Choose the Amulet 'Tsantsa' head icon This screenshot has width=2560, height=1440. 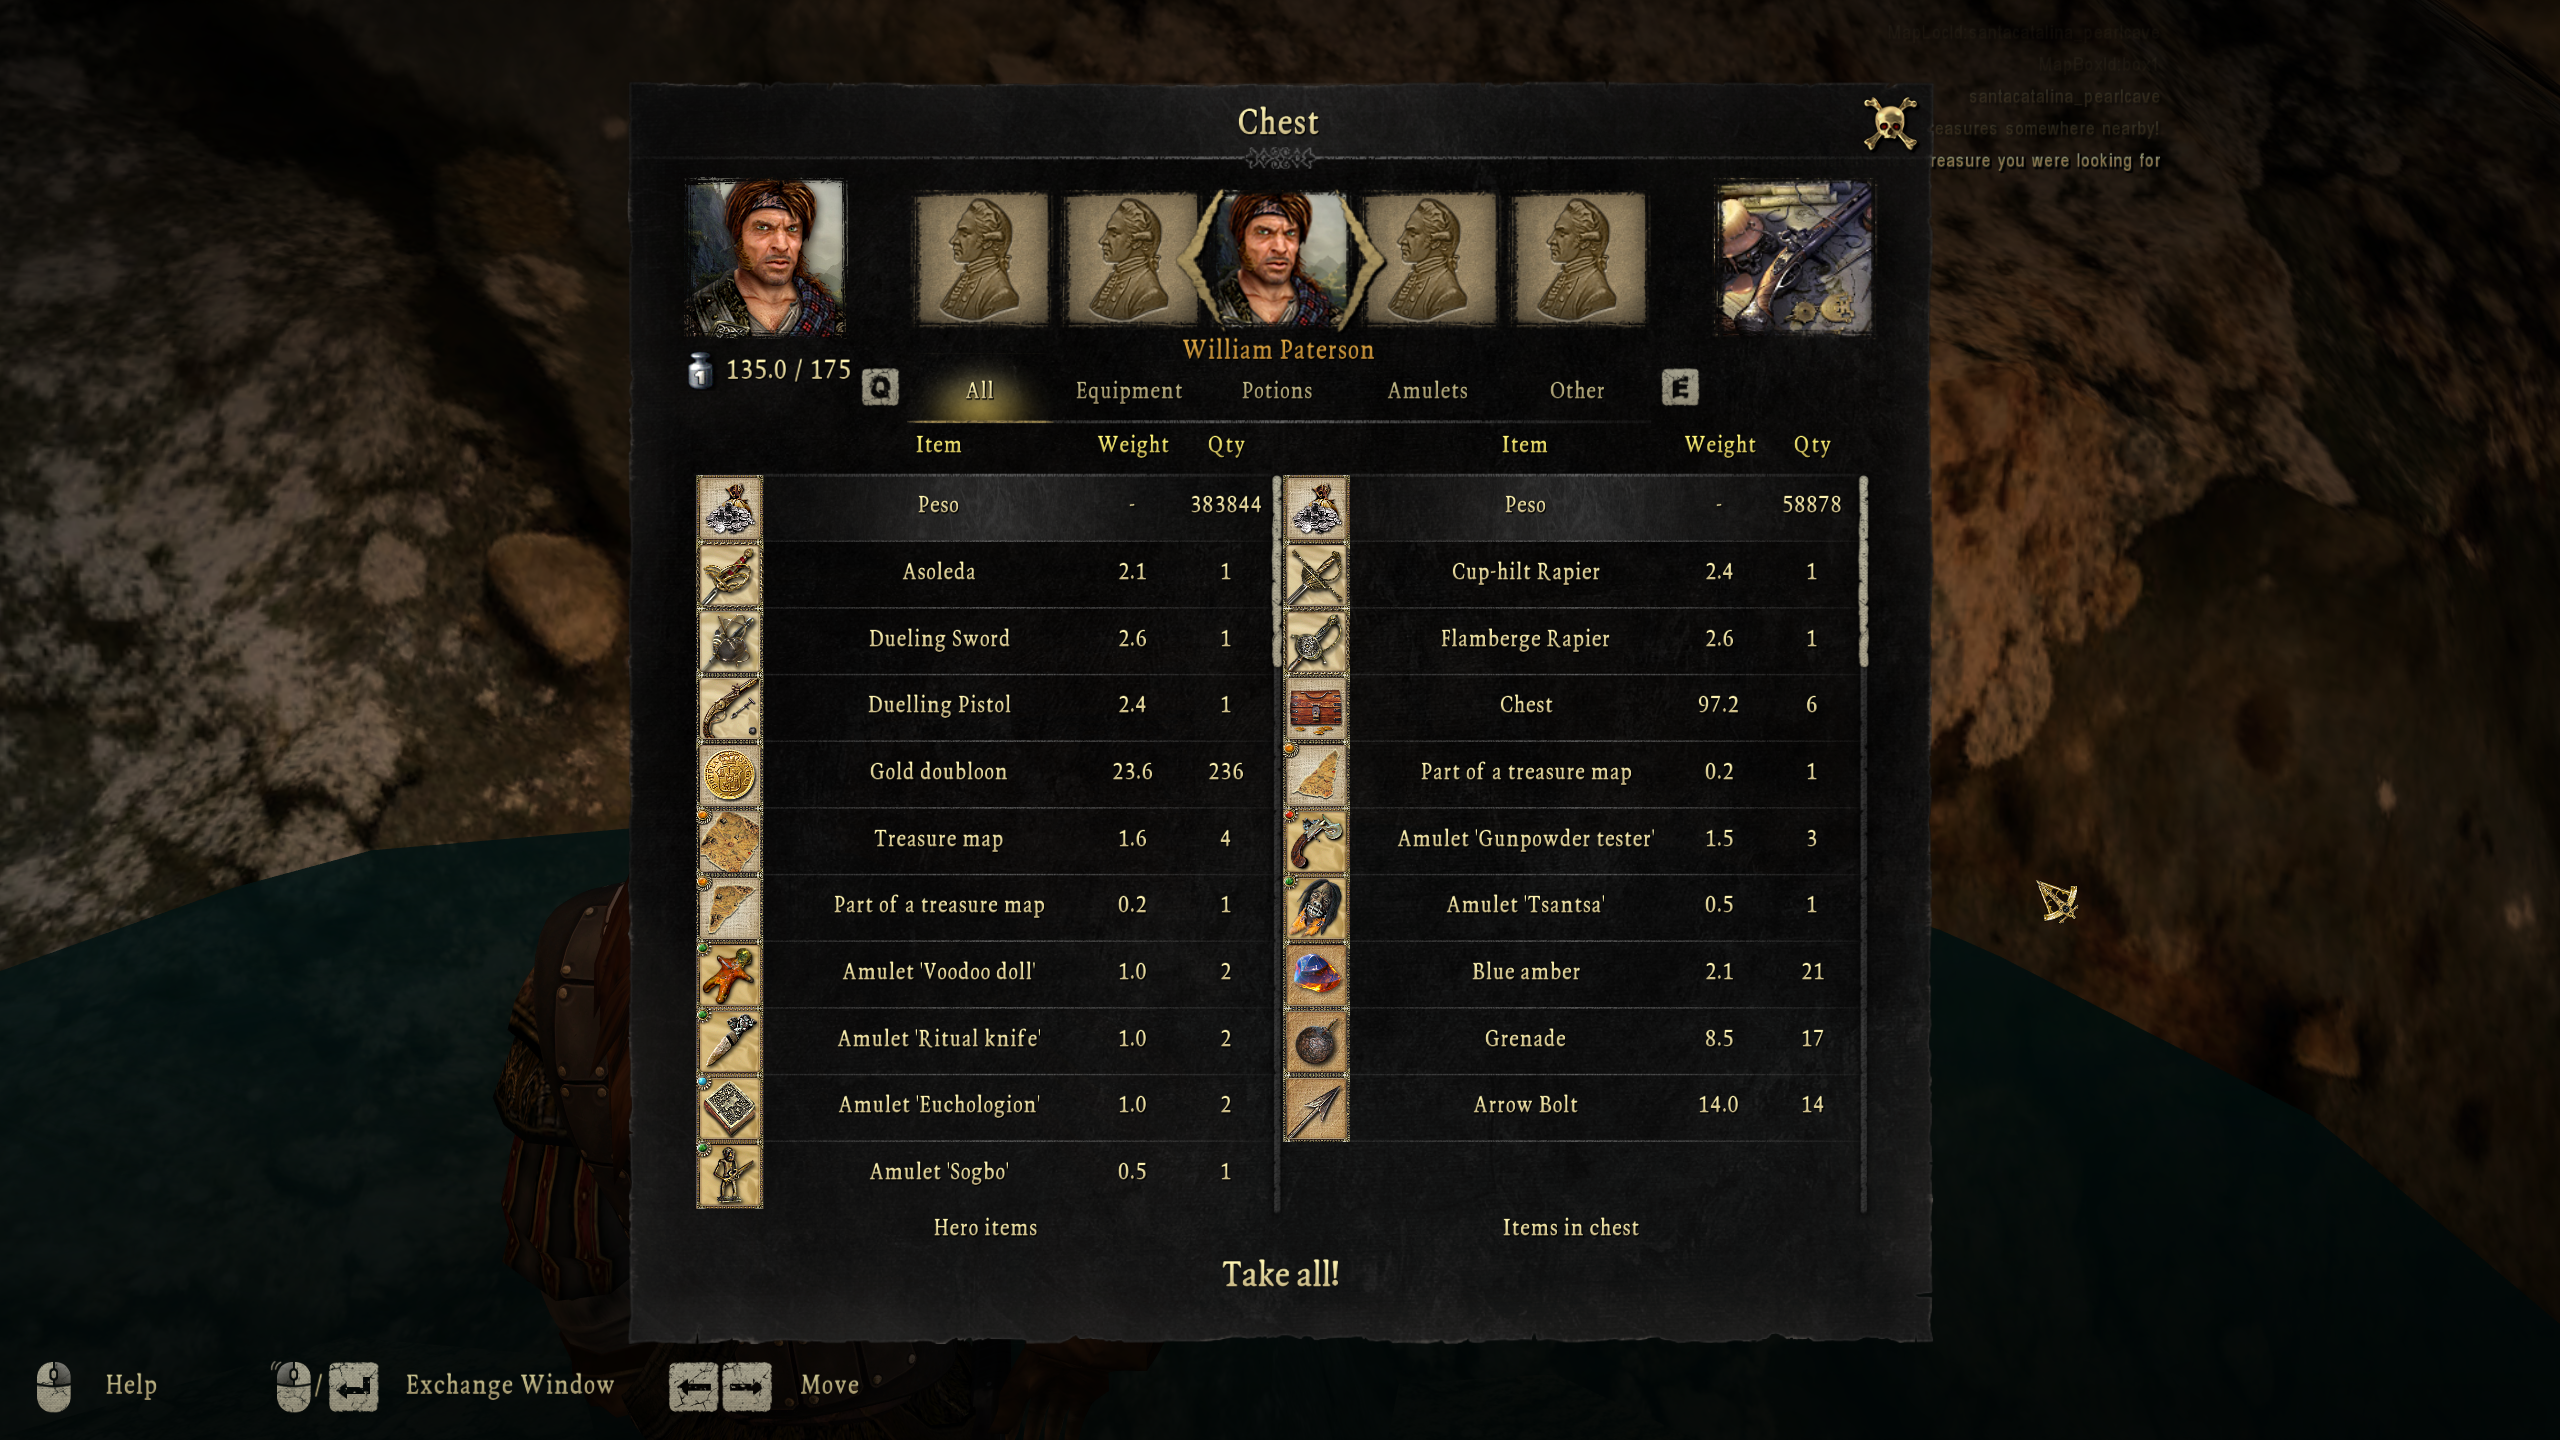tap(1316, 908)
